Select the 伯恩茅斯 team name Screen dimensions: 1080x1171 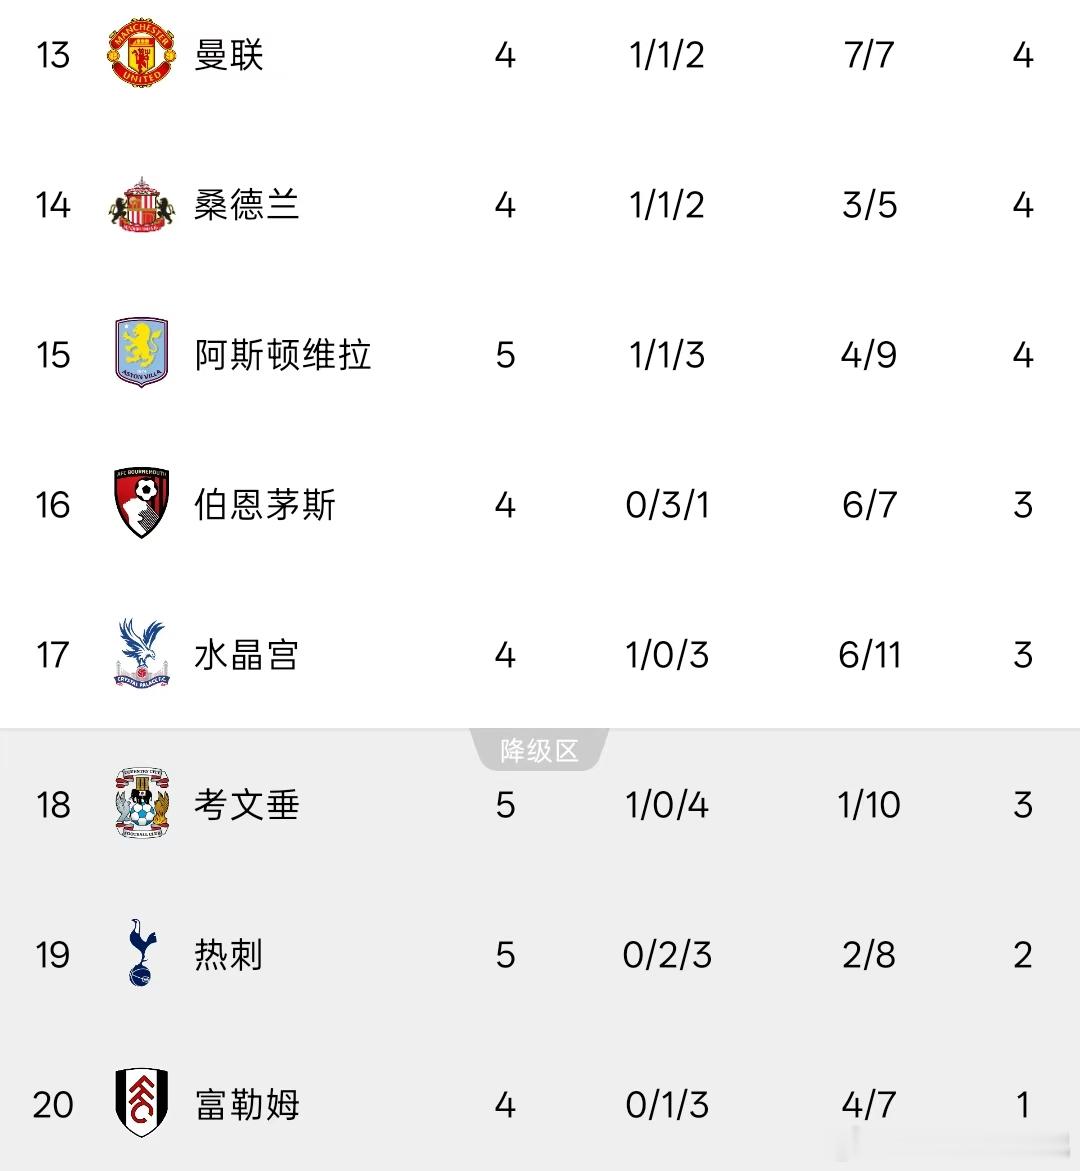[264, 505]
